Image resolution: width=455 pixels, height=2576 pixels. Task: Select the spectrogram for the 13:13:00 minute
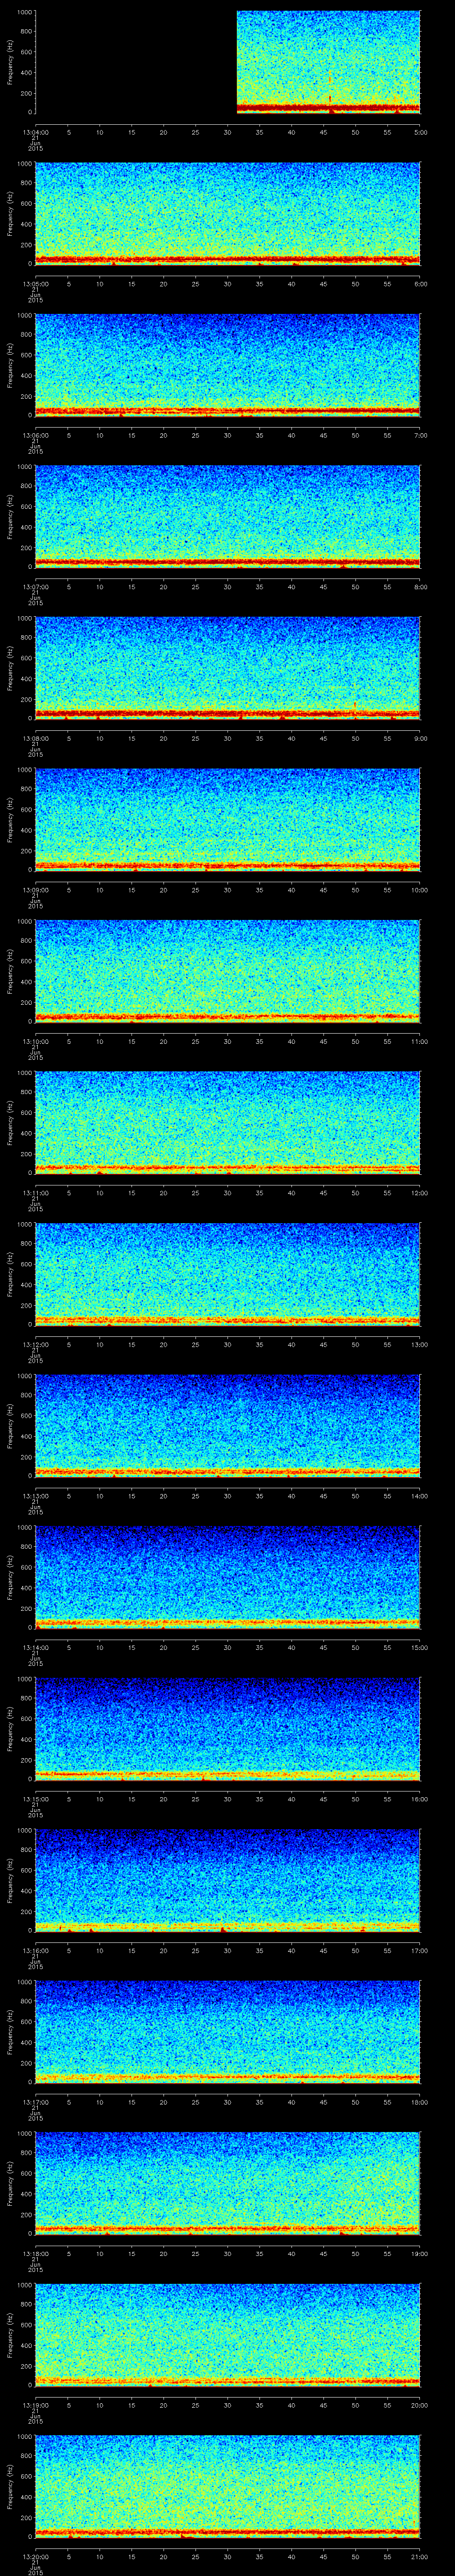pyautogui.click(x=228, y=1425)
